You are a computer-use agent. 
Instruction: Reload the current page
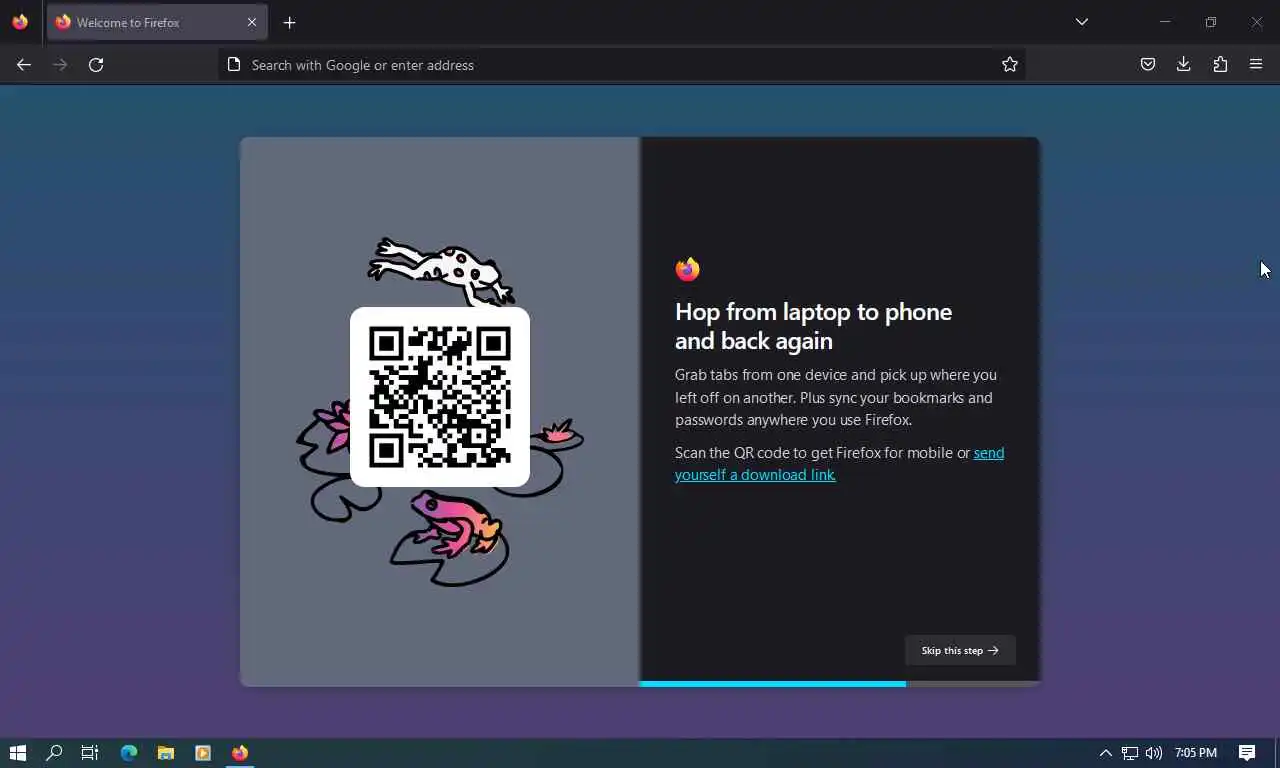96,64
